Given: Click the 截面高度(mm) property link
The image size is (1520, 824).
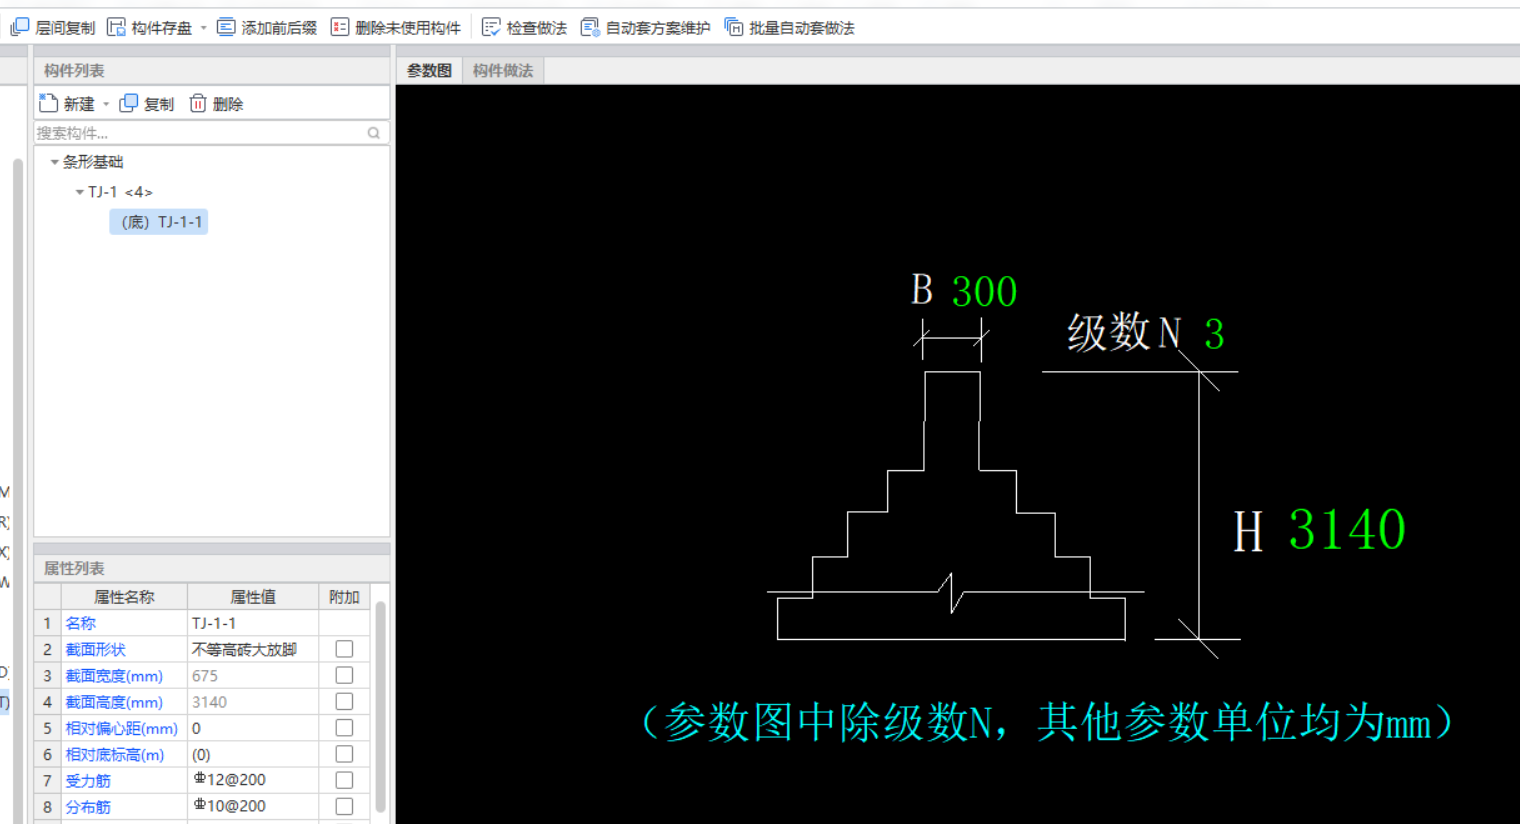Looking at the screenshot, I should (x=114, y=702).
